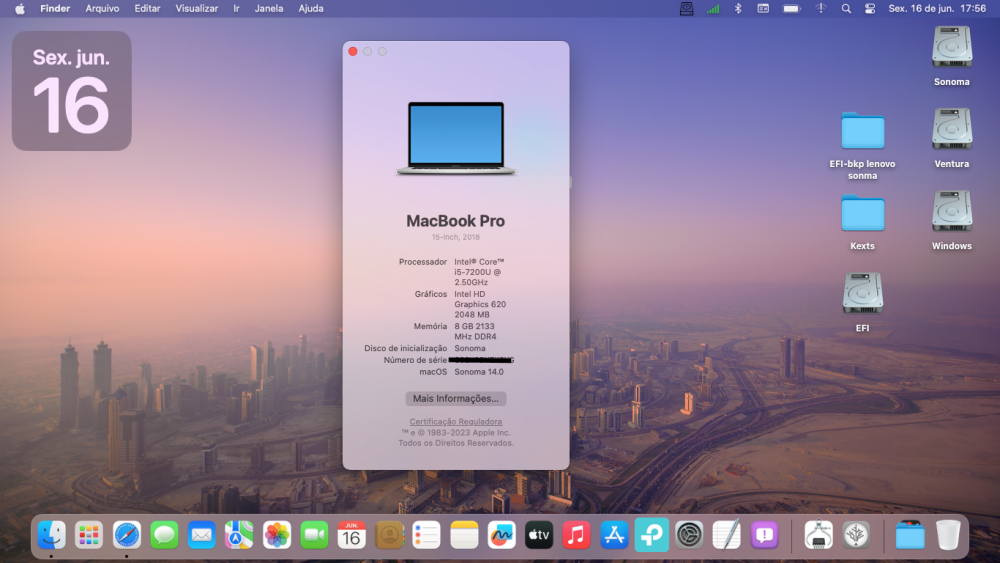The height and width of the screenshot is (563, 1000).
Task: Click the 8 GB 2133 MHz DDR4 text
Action: [475, 331]
